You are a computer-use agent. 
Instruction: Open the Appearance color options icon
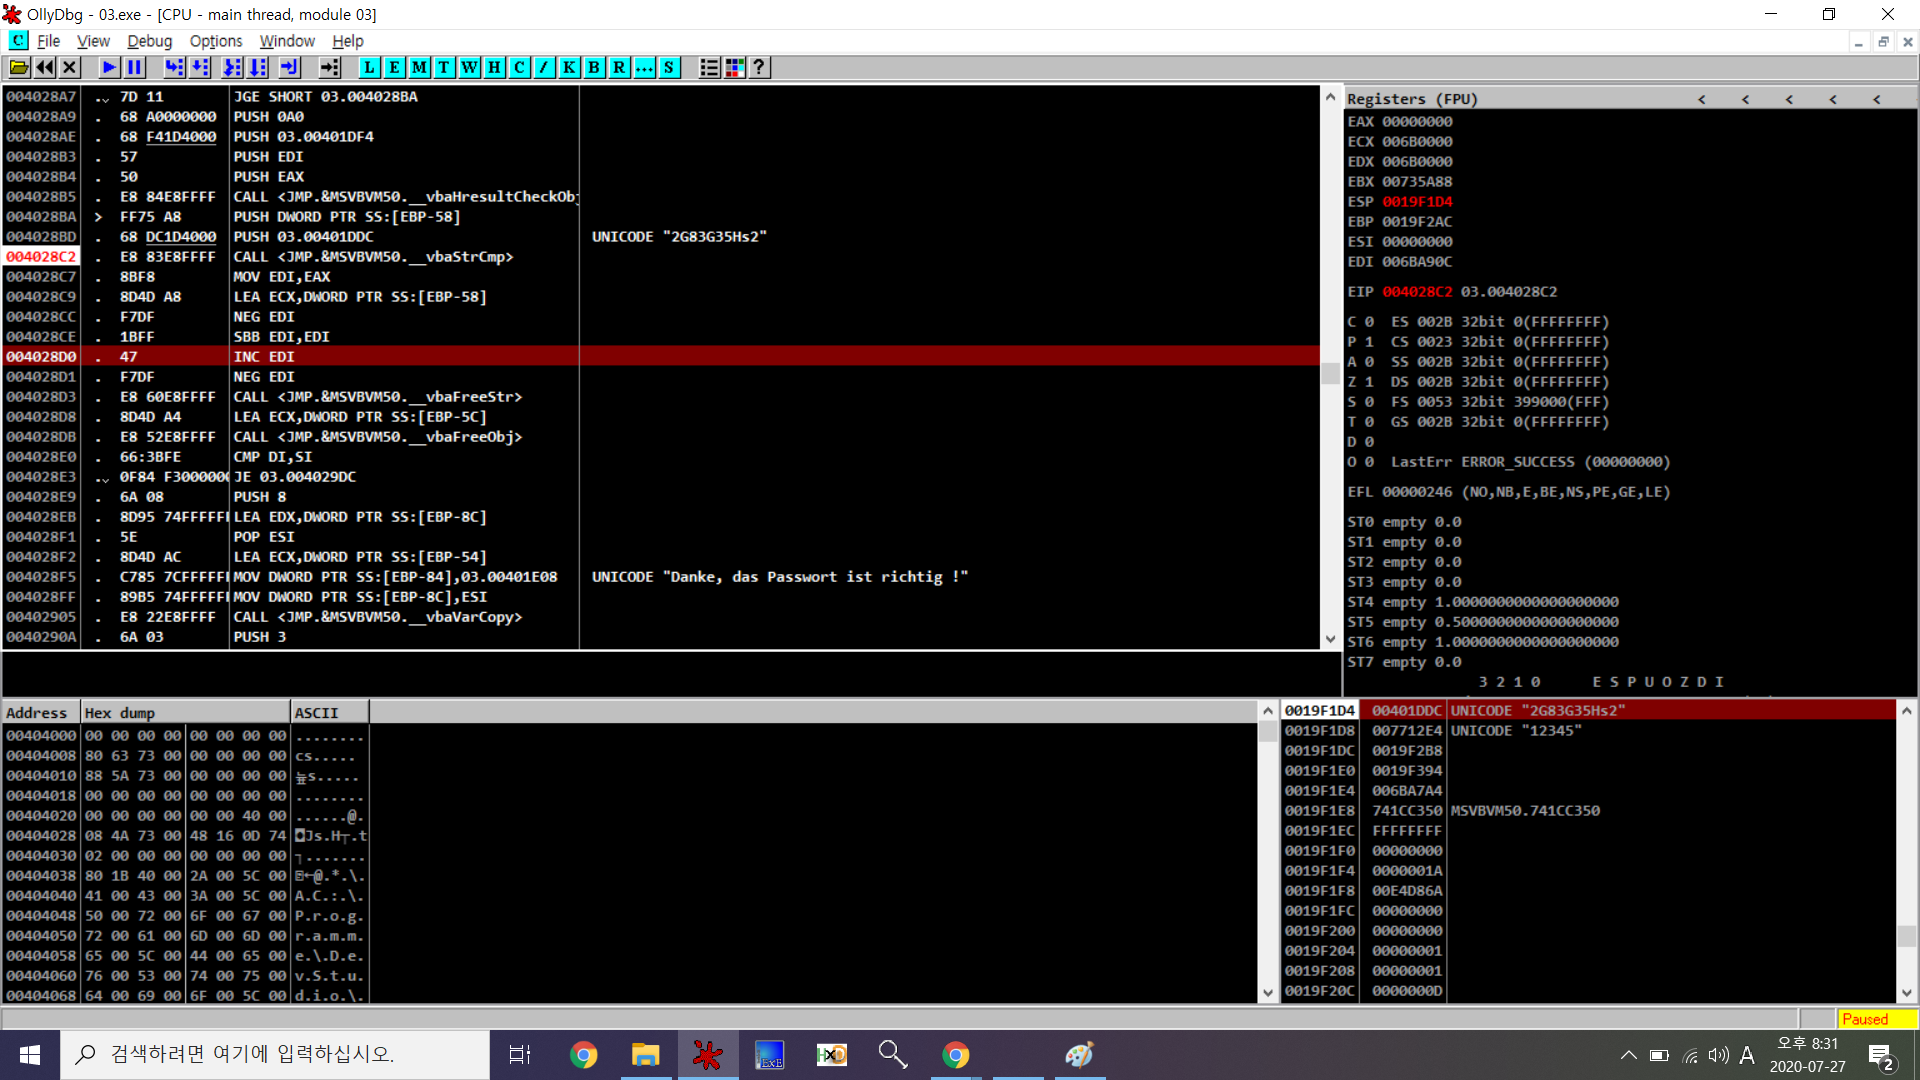tap(735, 67)
